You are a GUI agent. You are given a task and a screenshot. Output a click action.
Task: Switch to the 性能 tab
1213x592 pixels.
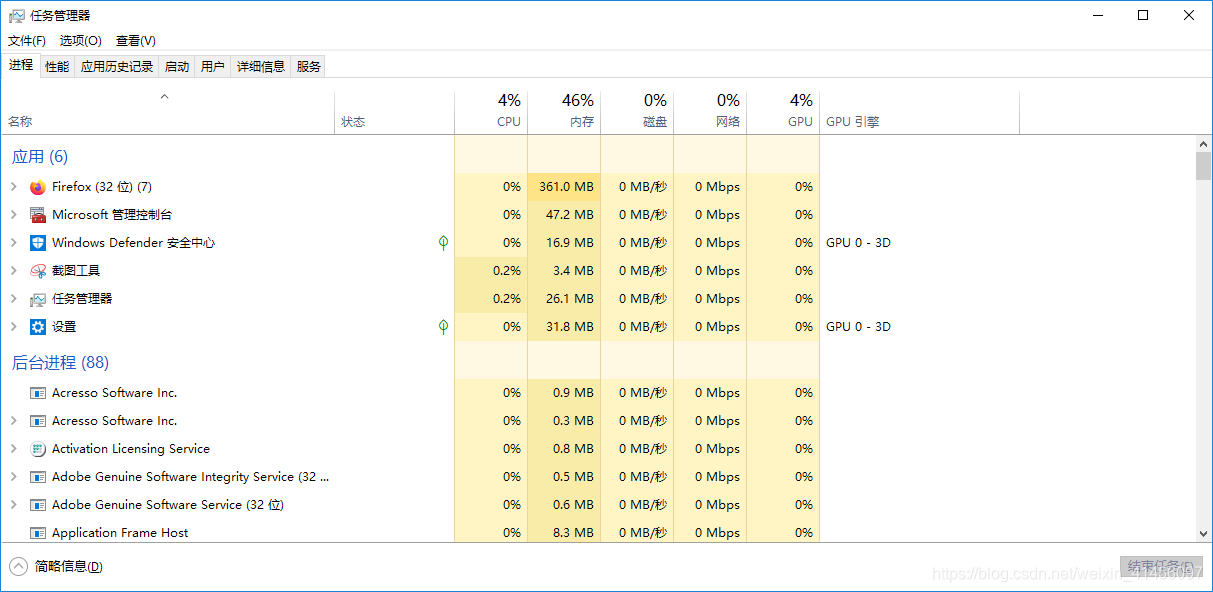pos(57,67)
